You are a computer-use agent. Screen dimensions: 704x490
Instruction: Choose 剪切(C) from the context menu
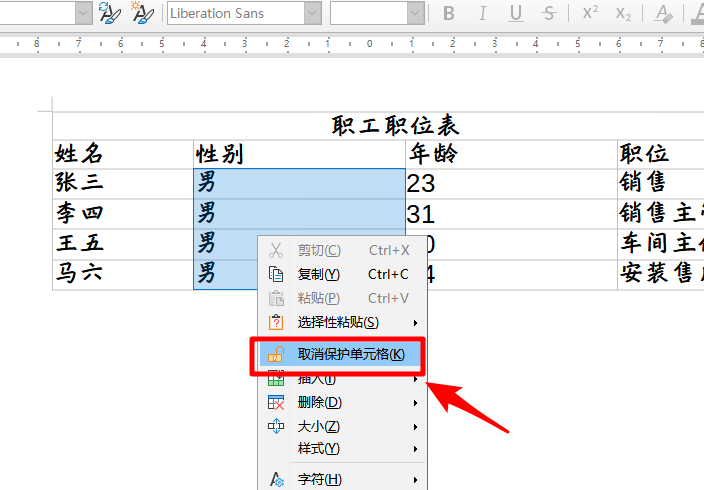click(x=343, y=250)
